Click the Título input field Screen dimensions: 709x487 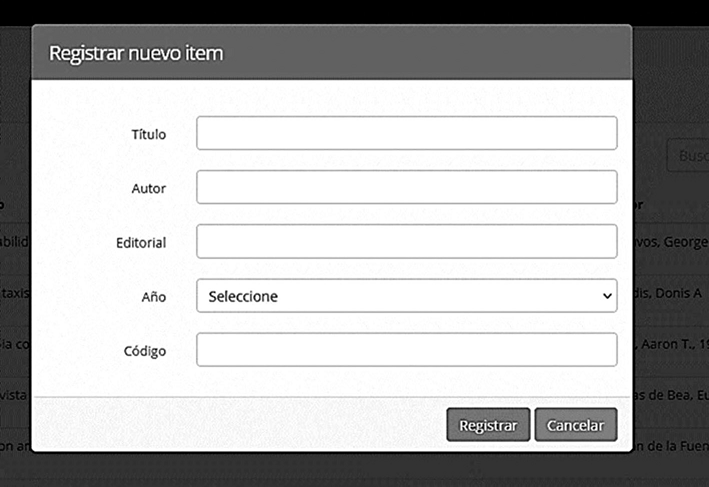pyautogui.click(x=406, y=133)
